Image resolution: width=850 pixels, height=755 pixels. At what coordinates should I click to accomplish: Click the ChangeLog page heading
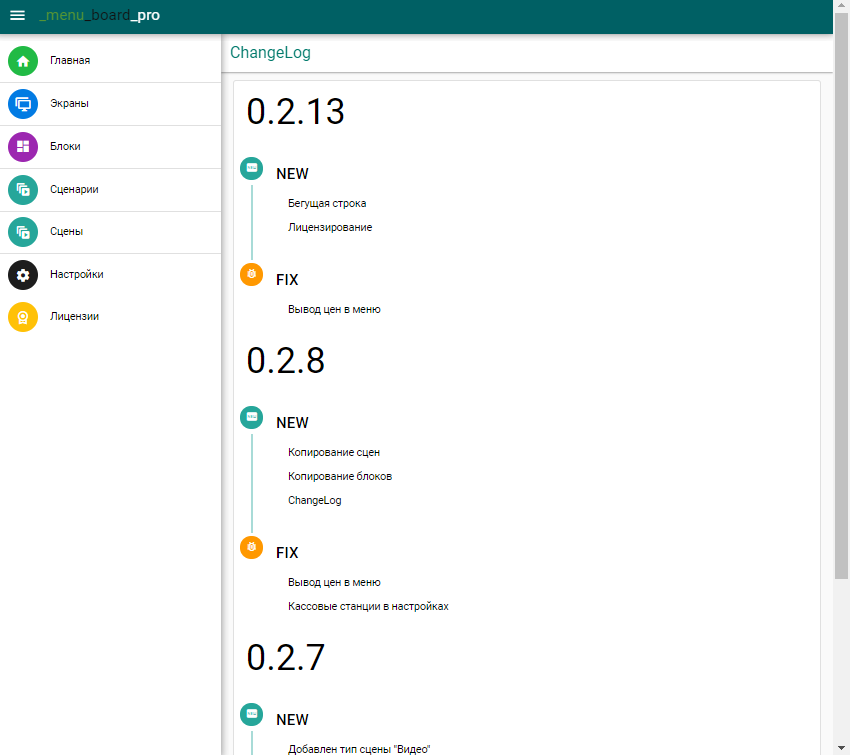pos(270,53)
